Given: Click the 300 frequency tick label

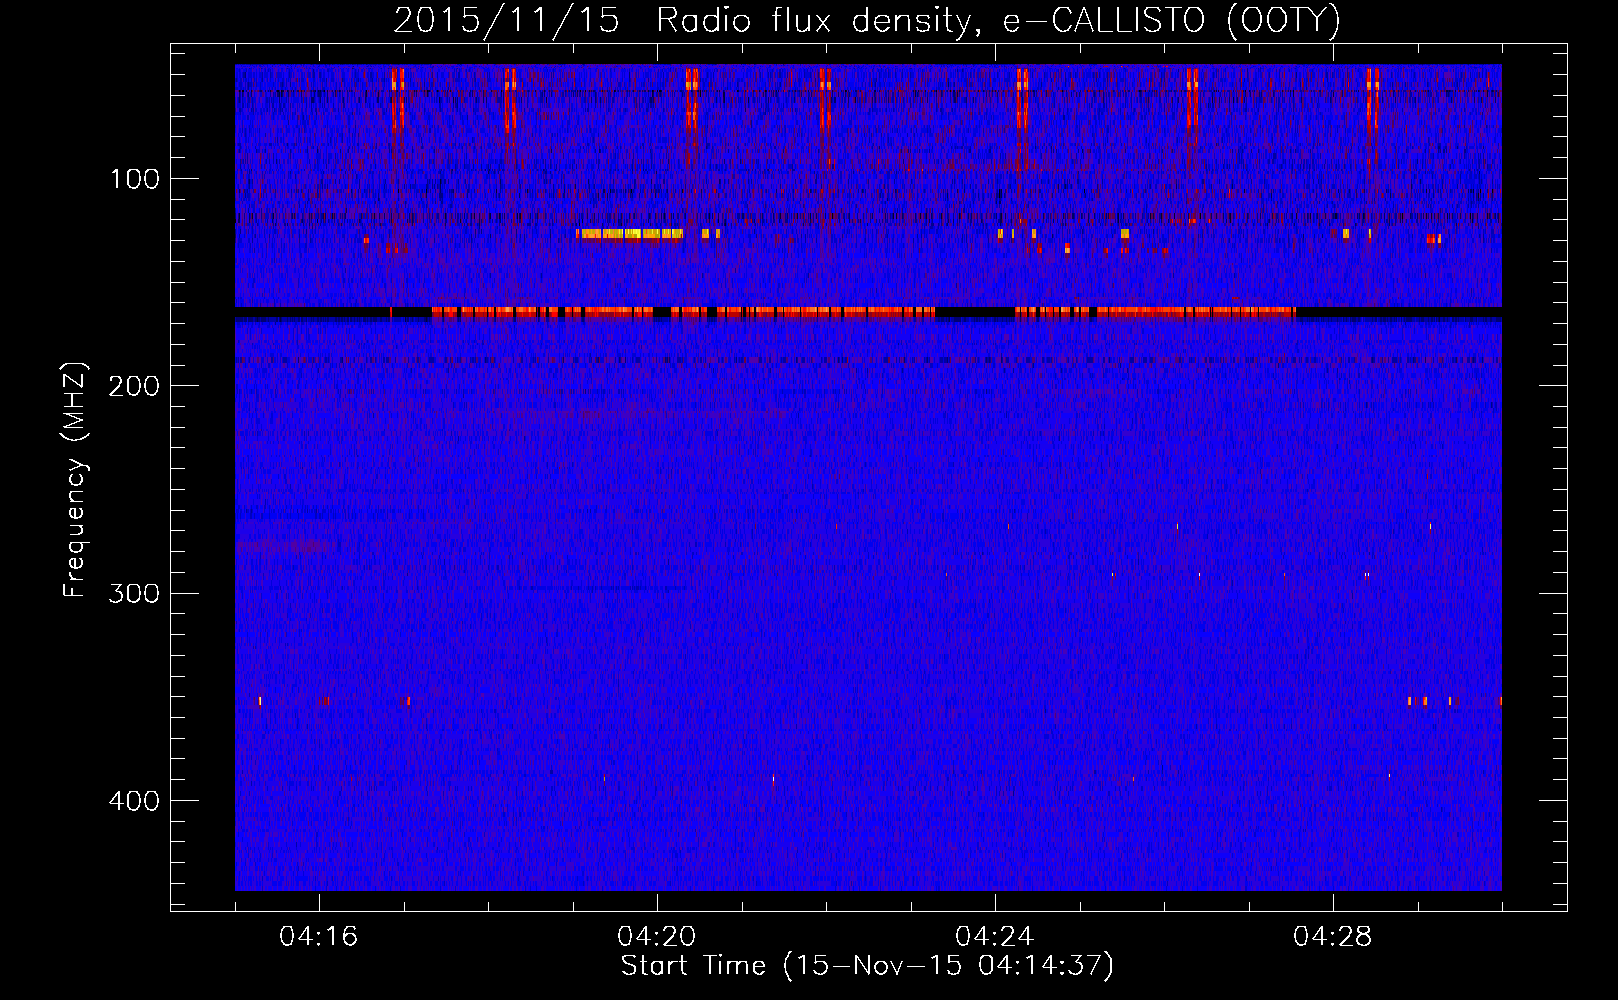Looking at the screenshot, I should pyautogui.click(x=134, y=593).
